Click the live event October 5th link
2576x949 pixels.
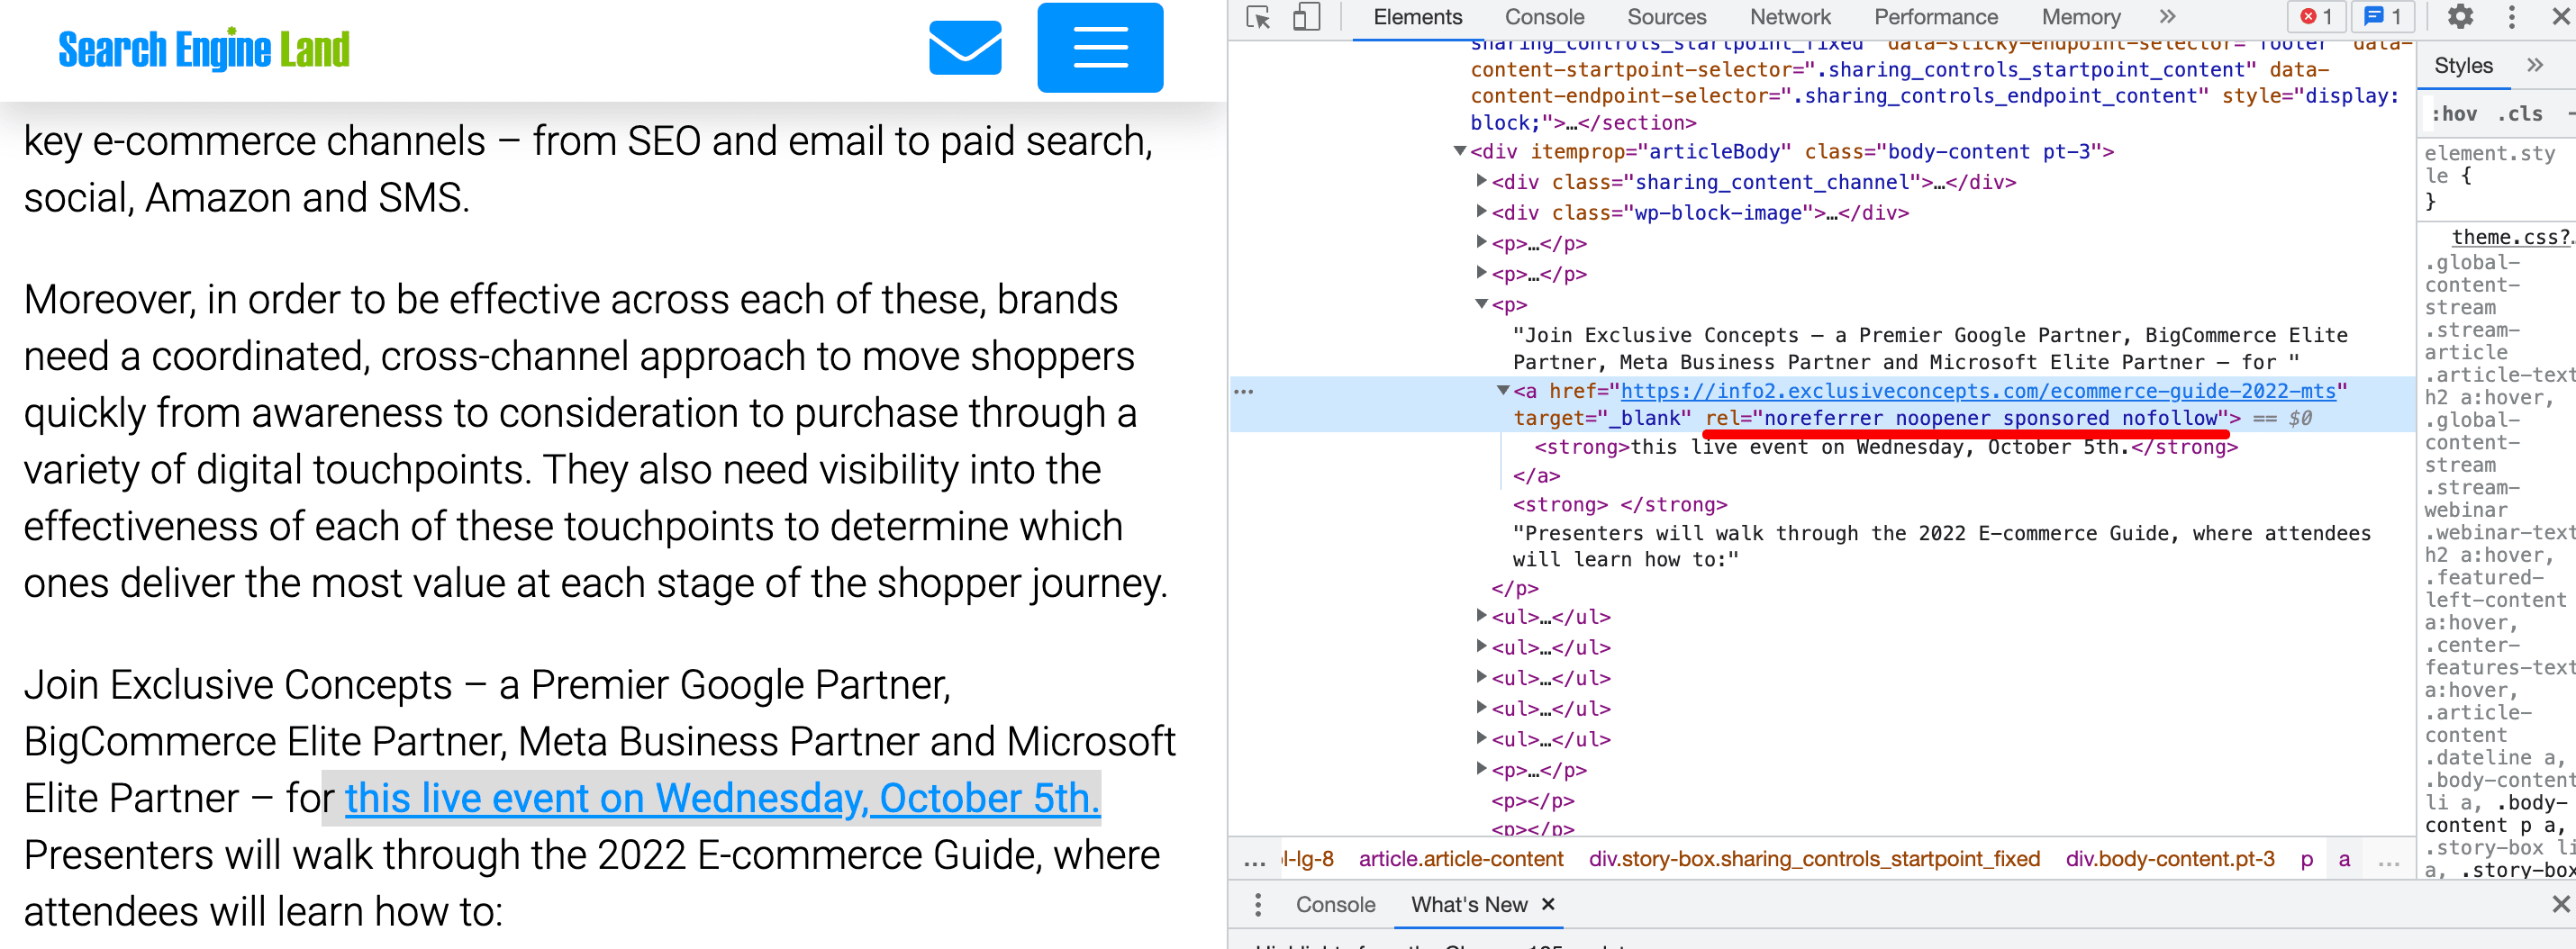pos(722,798)
